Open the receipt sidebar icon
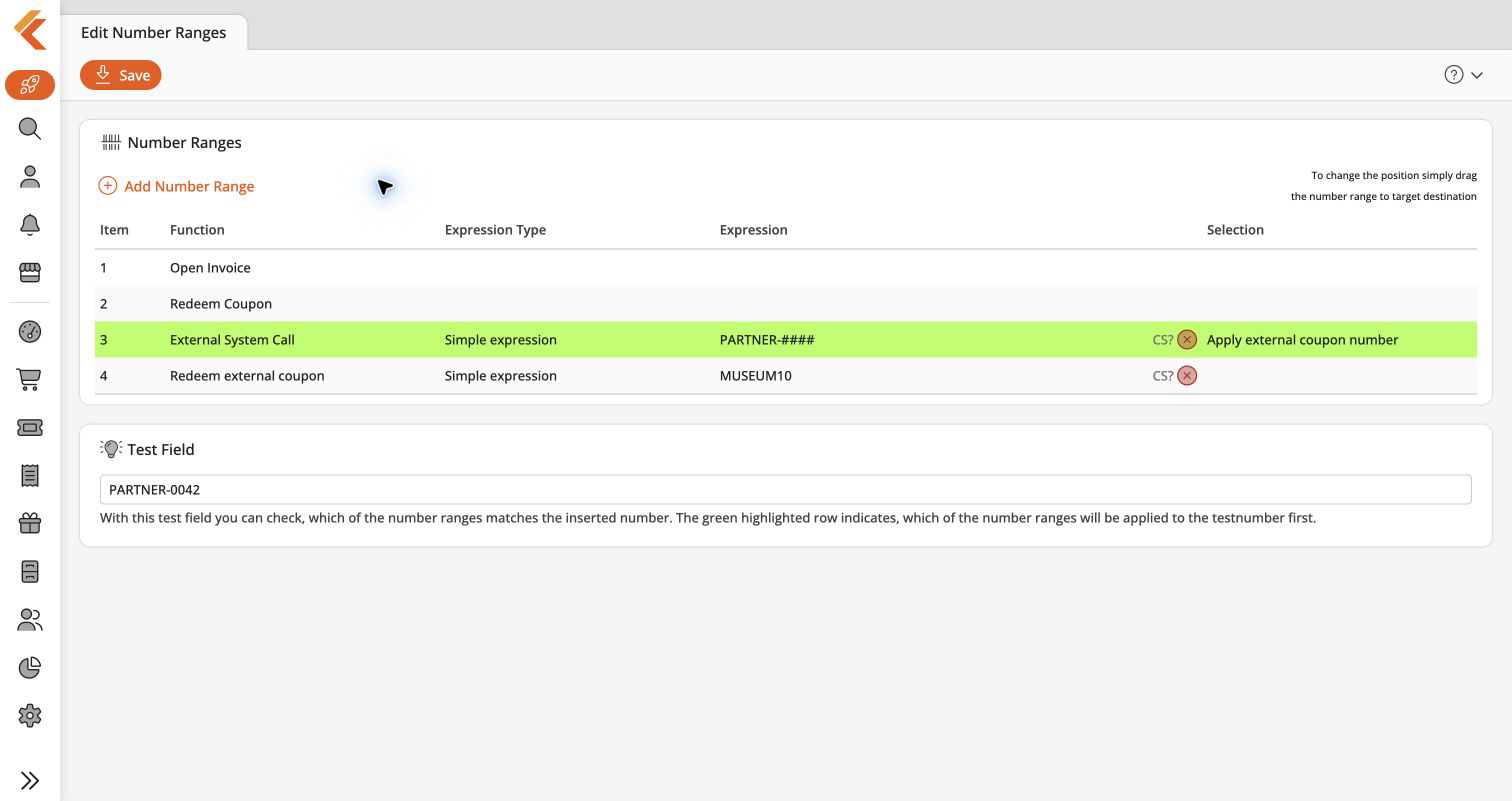This screenshot has height=801, width=1512. click(30, 476)
